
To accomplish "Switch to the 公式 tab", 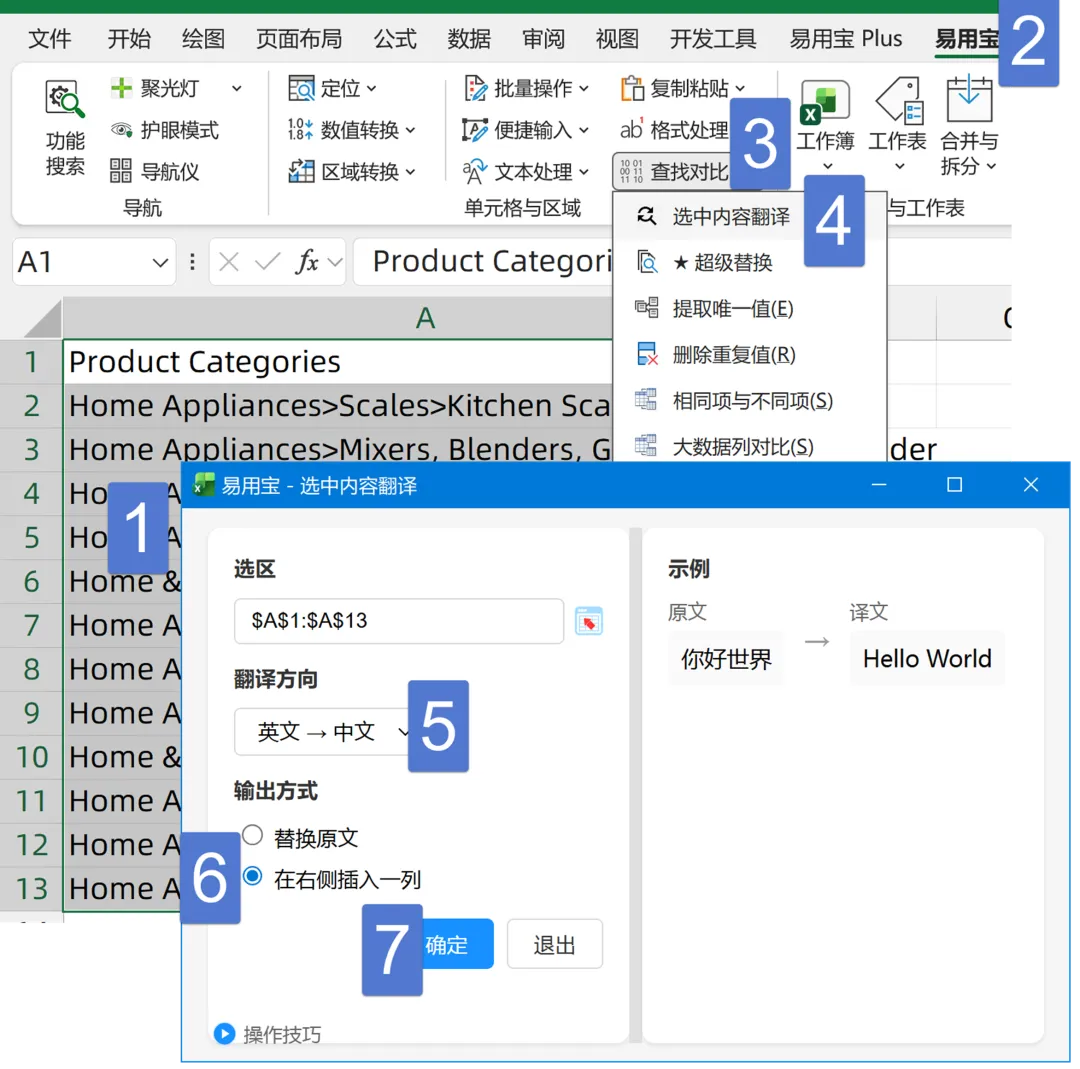I will 395,39.
